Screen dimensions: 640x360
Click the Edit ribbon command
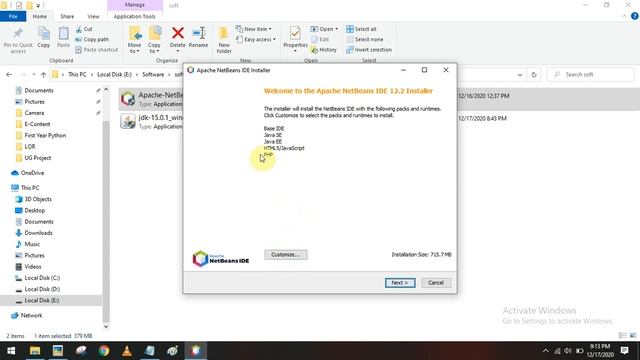coord(320,40)
